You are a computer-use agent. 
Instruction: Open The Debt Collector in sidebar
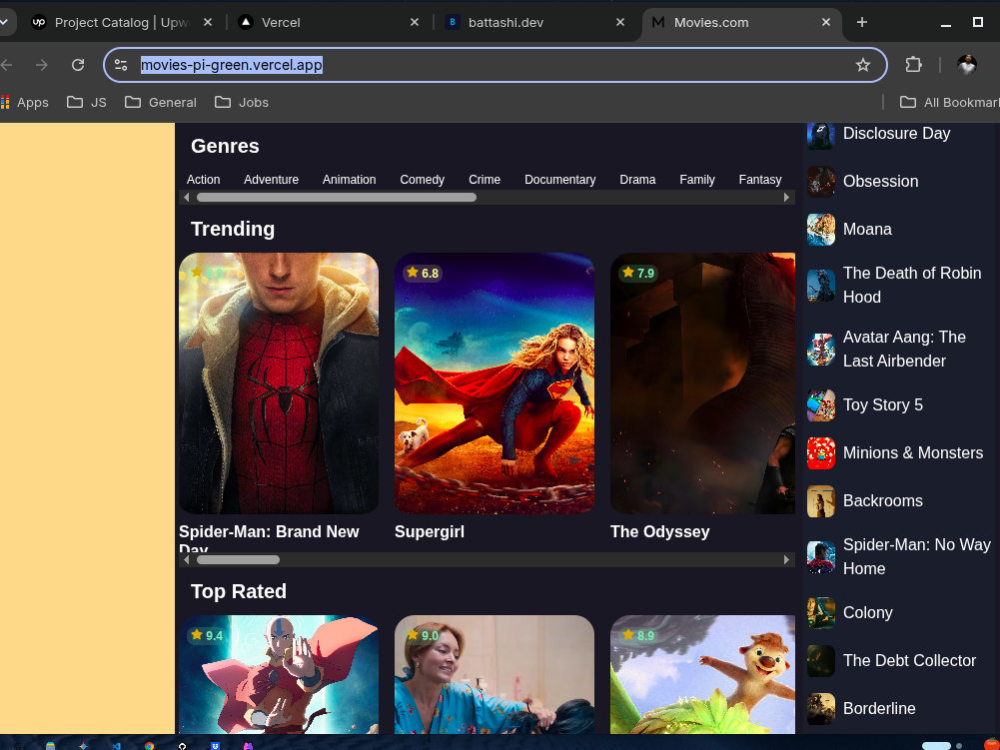[x=898, y=661]
